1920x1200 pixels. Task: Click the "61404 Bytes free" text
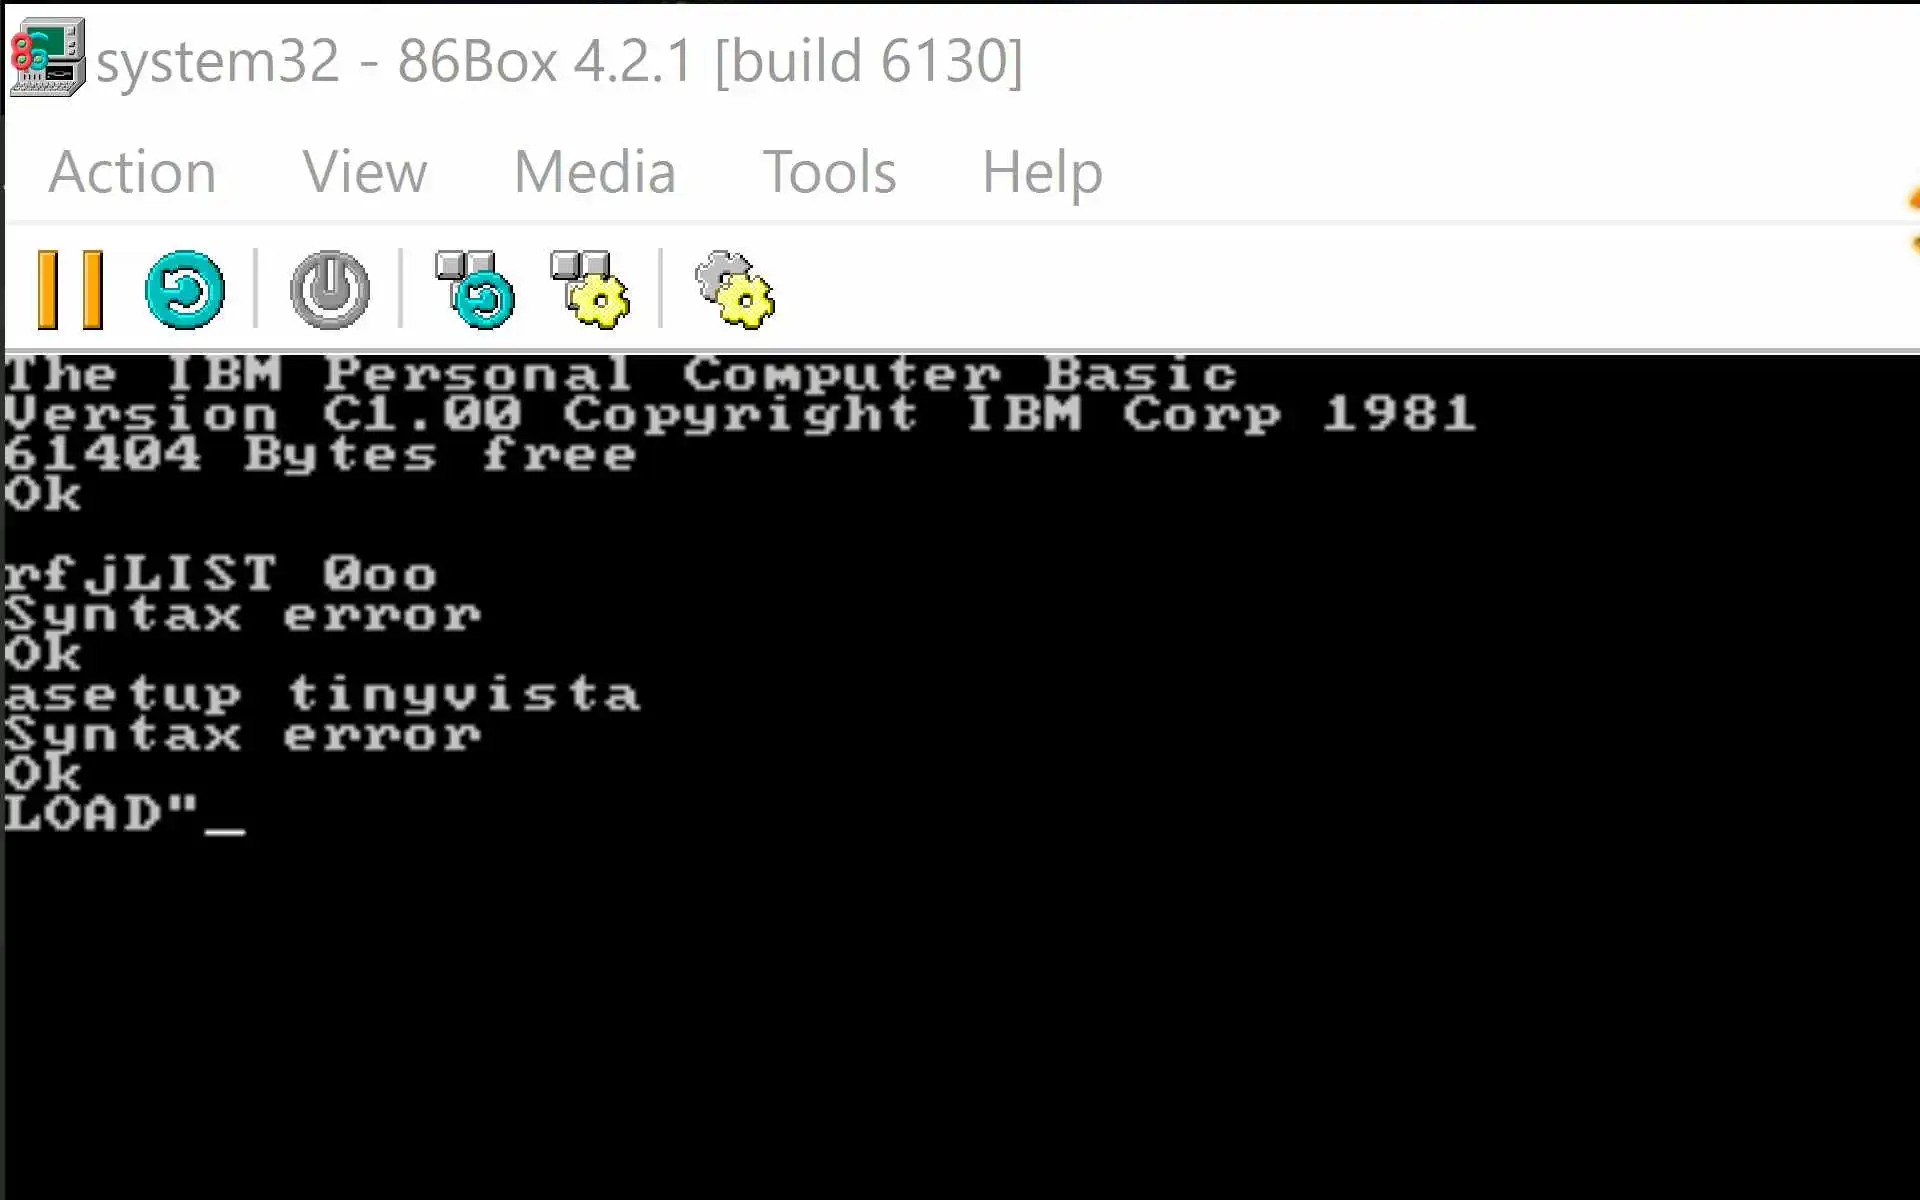(320, 455)
